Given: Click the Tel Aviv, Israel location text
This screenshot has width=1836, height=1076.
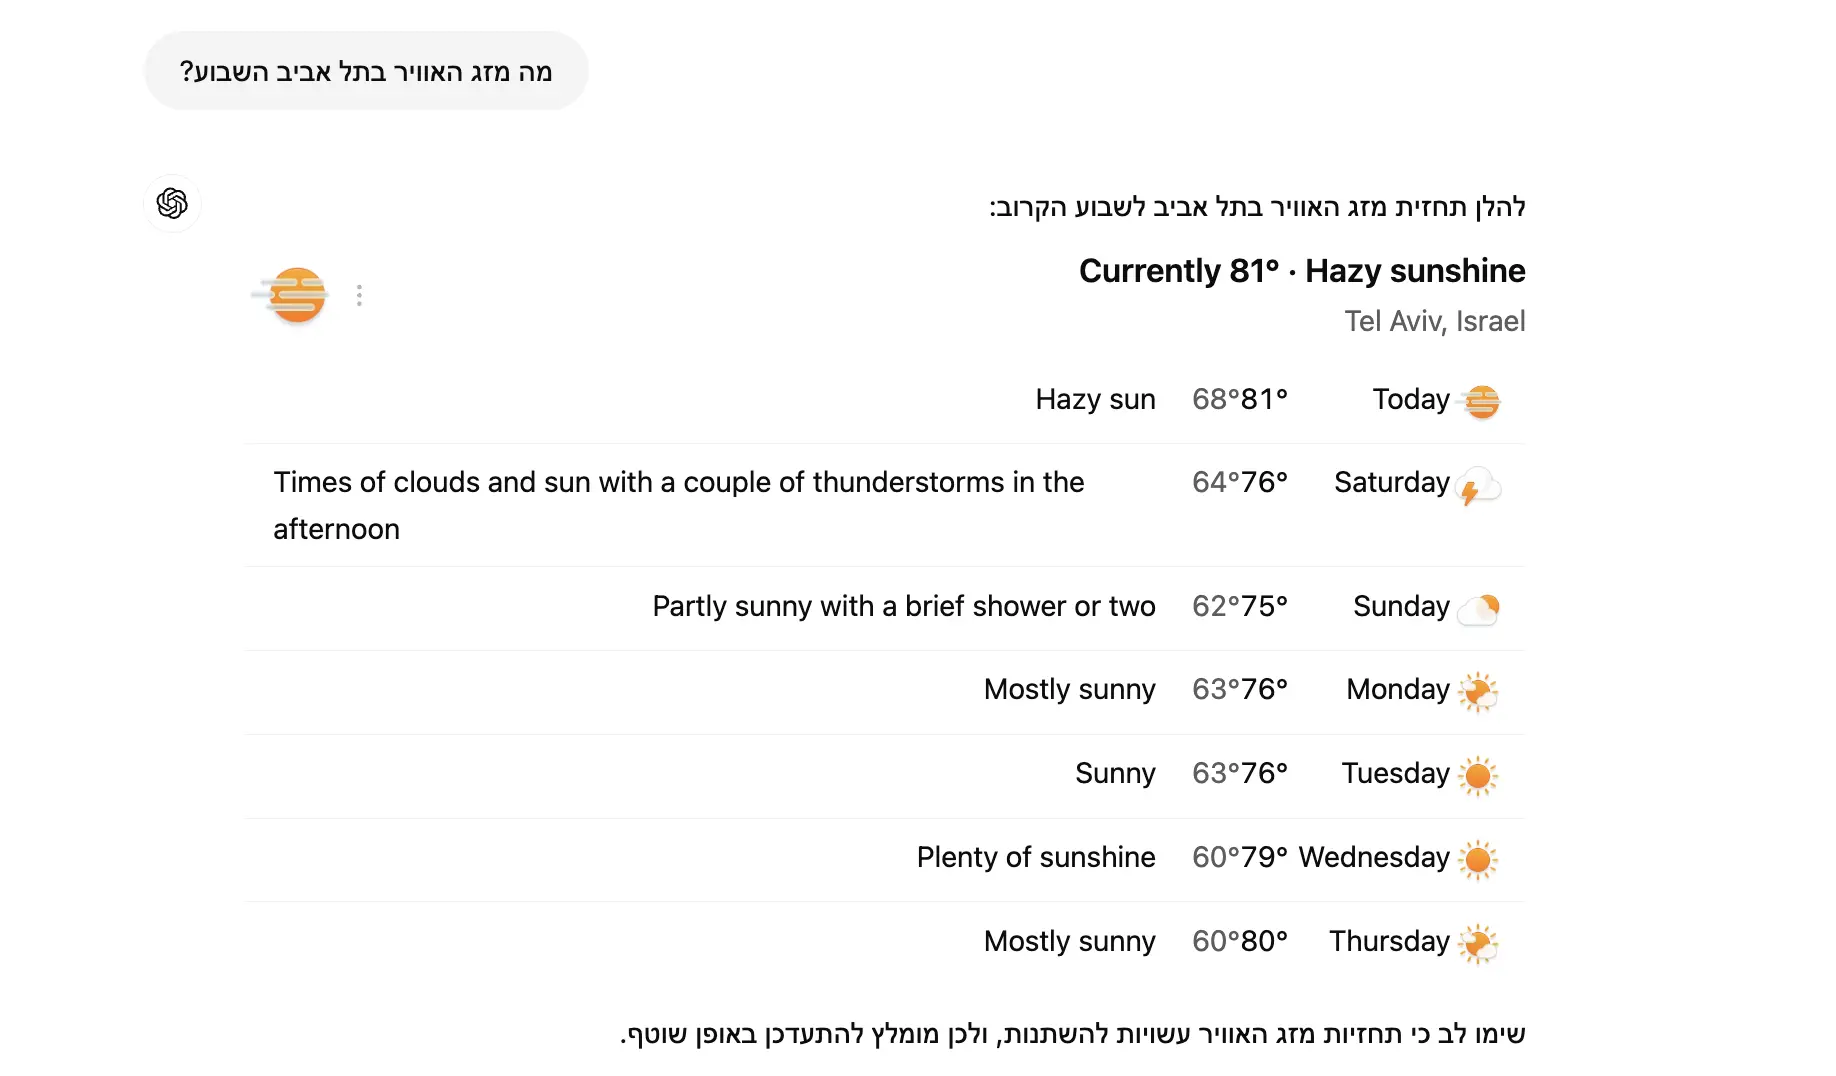Looking at the screenshot, I should 1434,321.
